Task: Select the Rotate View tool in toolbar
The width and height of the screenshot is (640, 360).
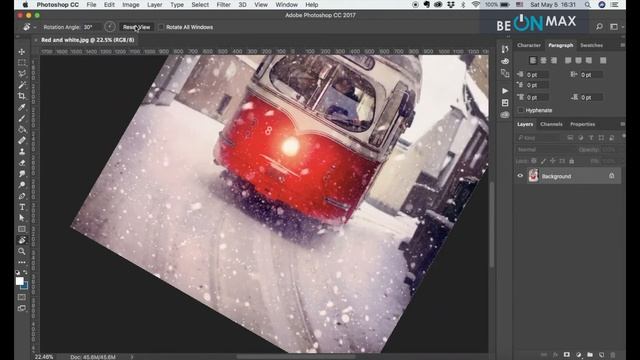Action: tap(22, 240)
